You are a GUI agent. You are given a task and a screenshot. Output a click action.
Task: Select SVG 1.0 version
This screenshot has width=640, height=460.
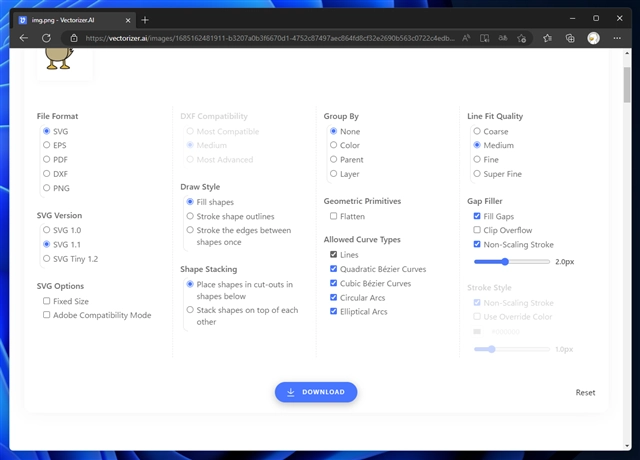(47, 230)
